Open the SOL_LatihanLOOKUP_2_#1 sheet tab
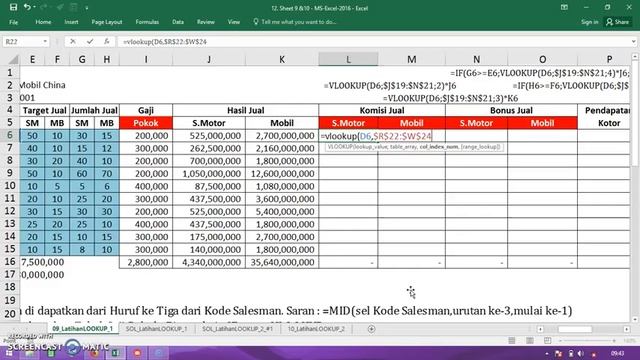 (x=237, y=329)
